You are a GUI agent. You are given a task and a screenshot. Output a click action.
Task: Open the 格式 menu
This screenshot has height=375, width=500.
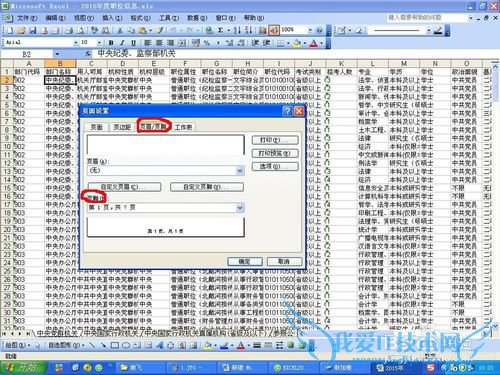pos(140,18)
